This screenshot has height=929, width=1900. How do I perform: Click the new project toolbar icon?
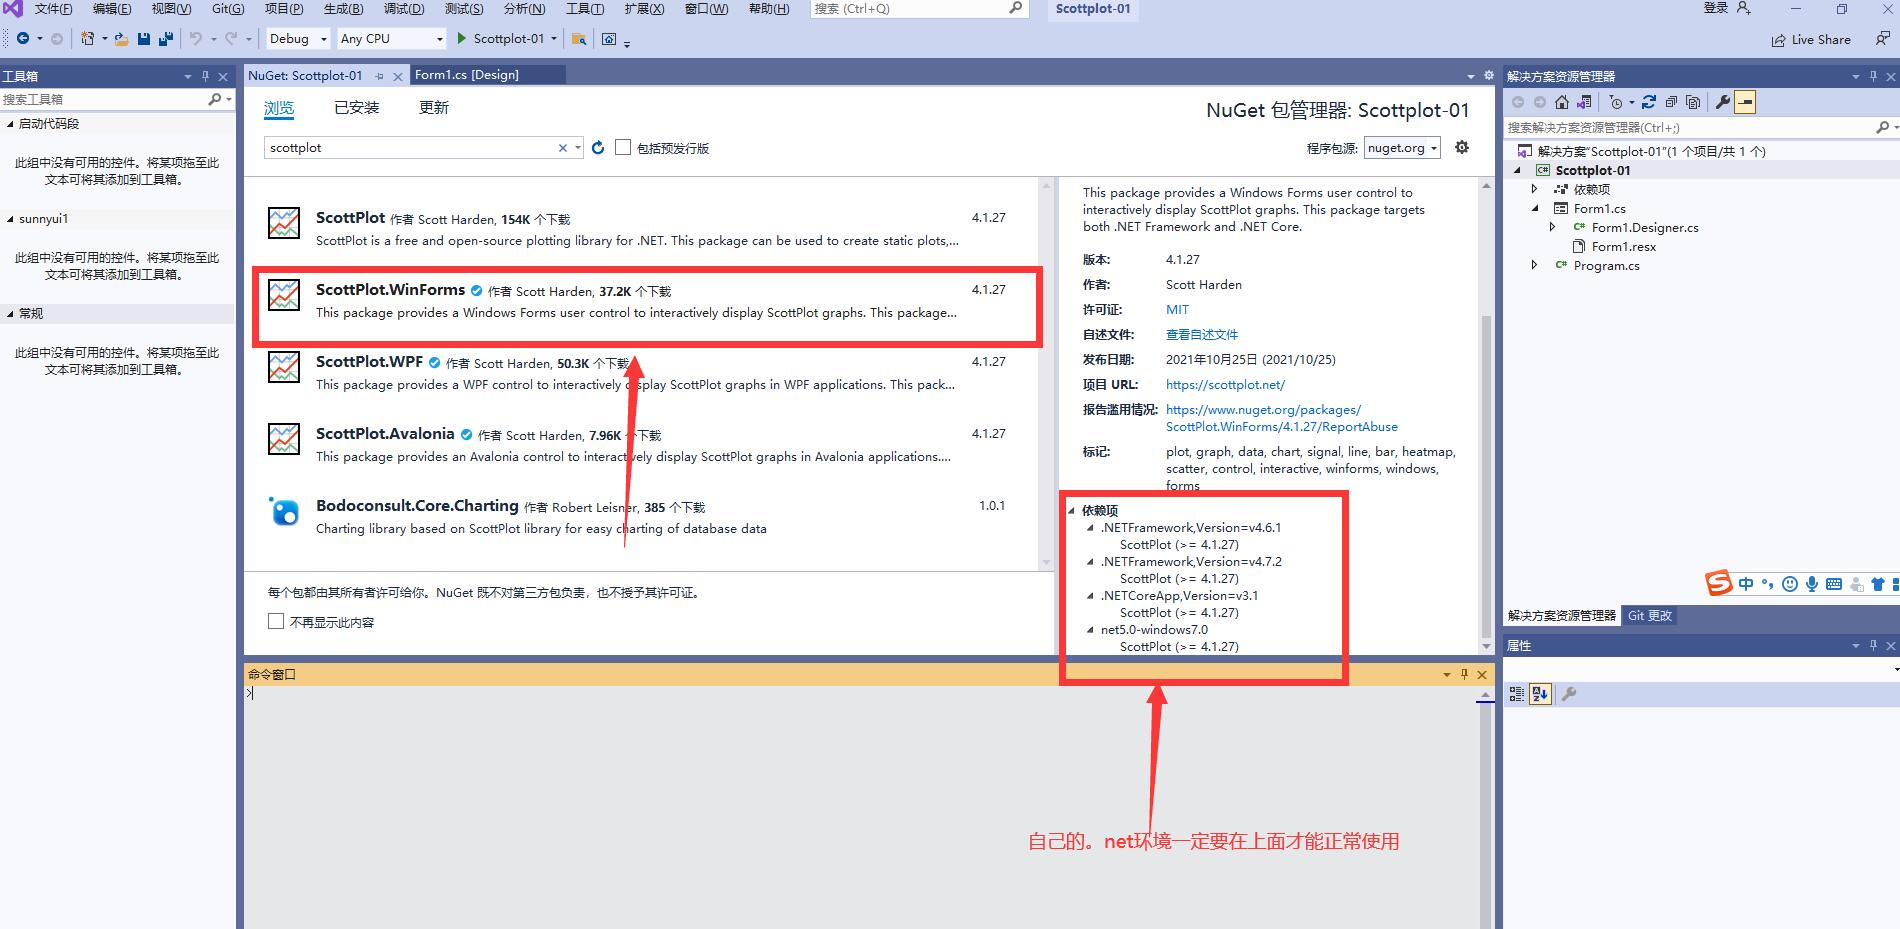click(88, 39)
